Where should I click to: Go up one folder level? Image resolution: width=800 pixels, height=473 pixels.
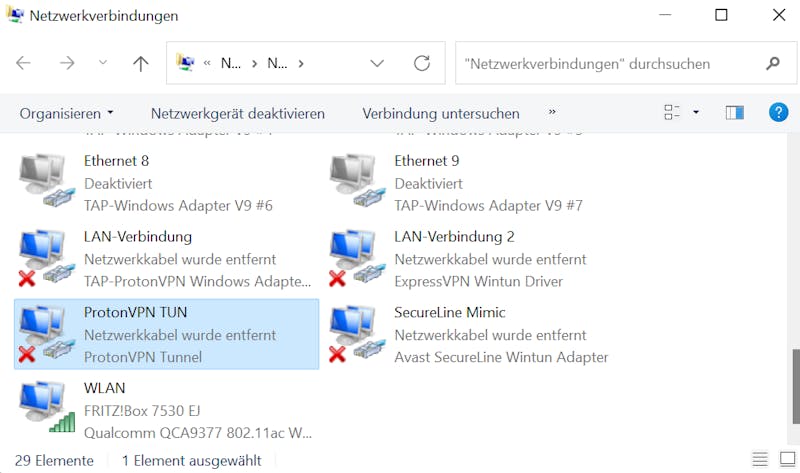pyautogui.click(x=141, y=63)
